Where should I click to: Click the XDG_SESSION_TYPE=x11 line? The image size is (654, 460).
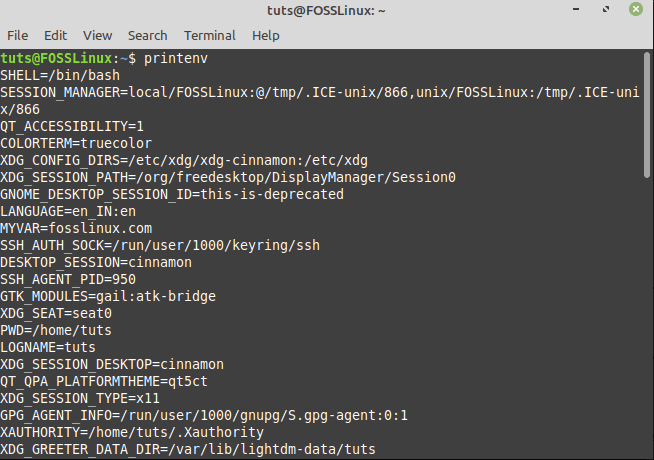point(80,398)
